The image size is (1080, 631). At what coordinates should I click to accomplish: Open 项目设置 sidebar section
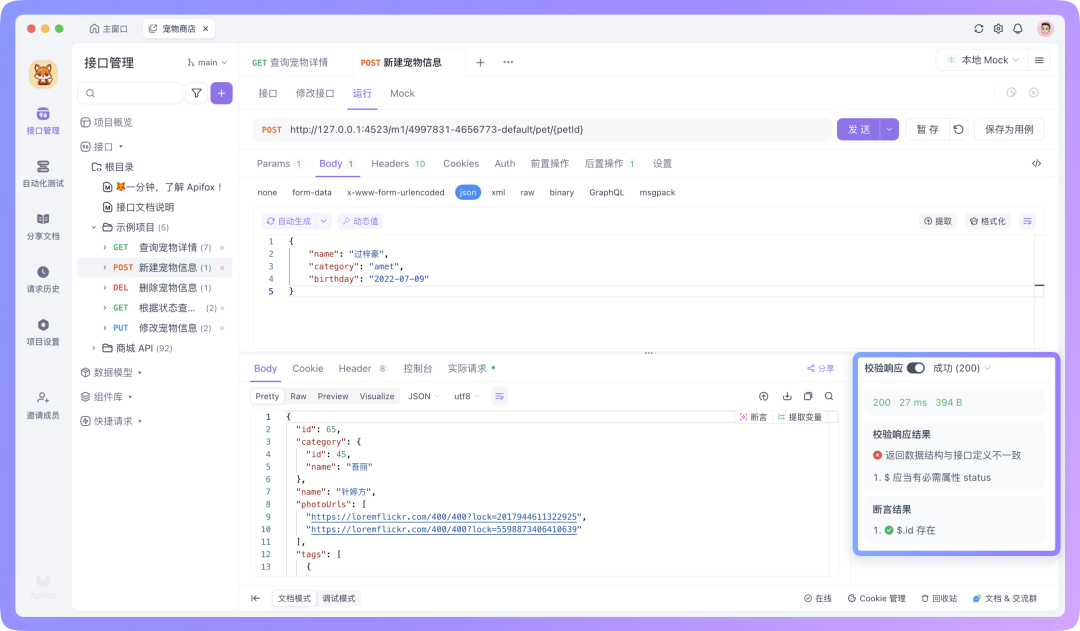point(43,332)
